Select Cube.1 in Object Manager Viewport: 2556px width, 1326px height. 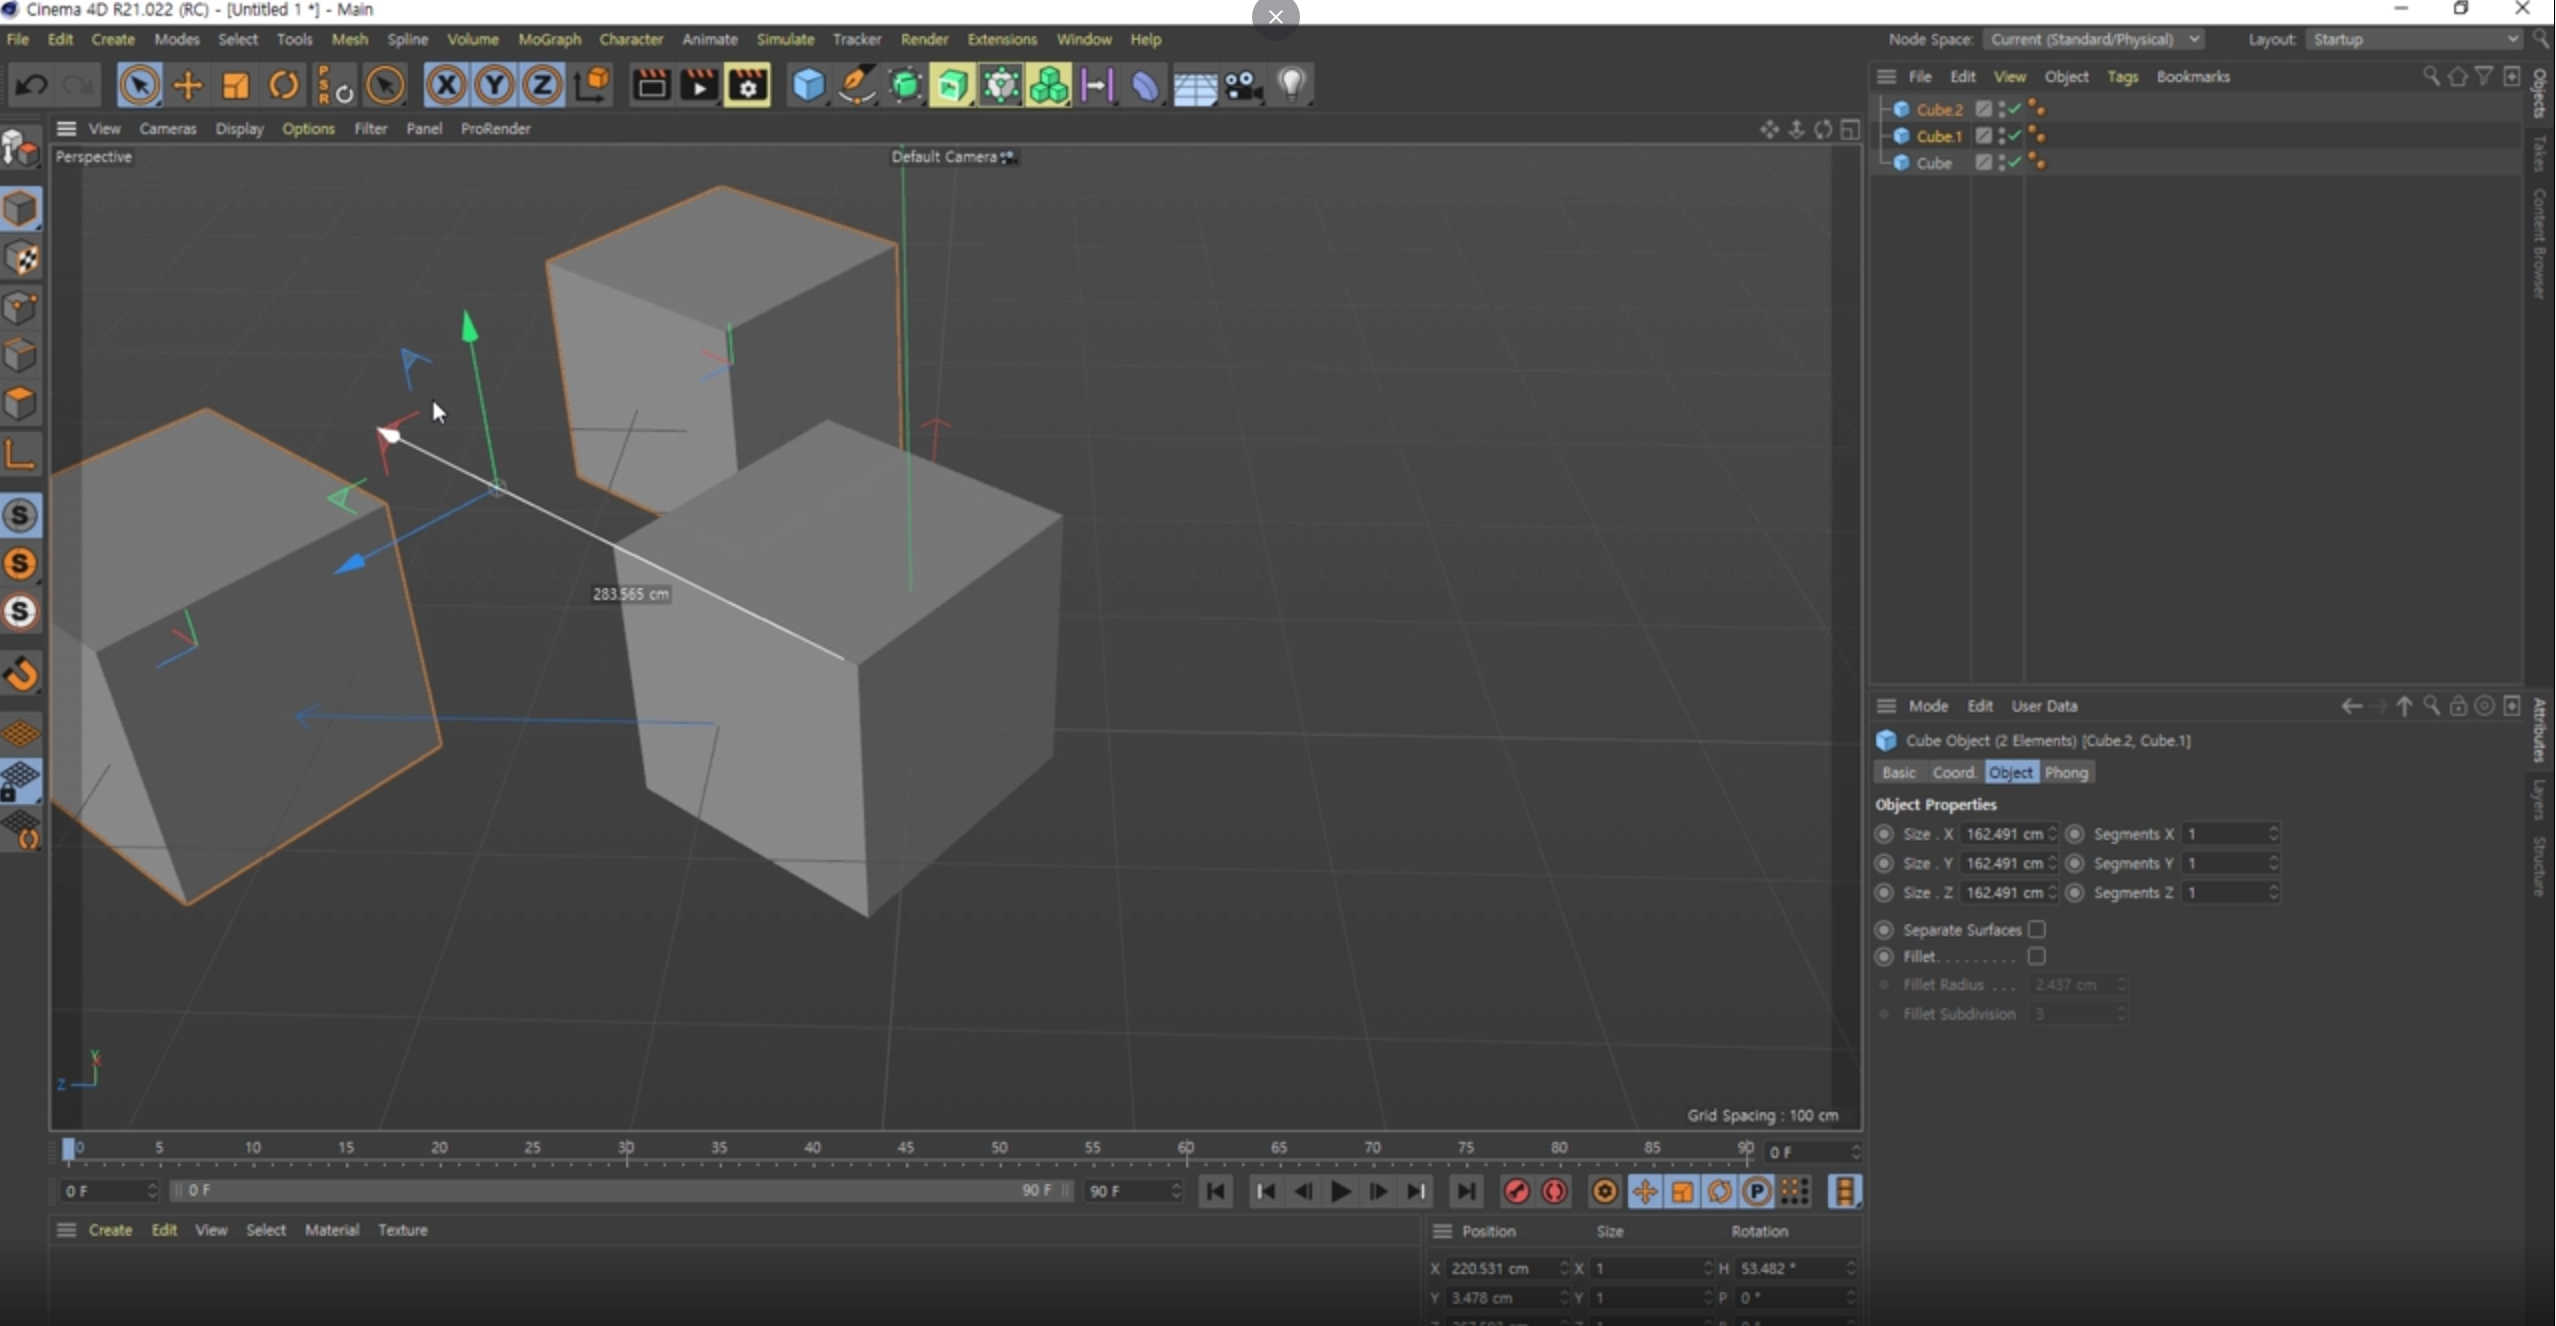1938,136
